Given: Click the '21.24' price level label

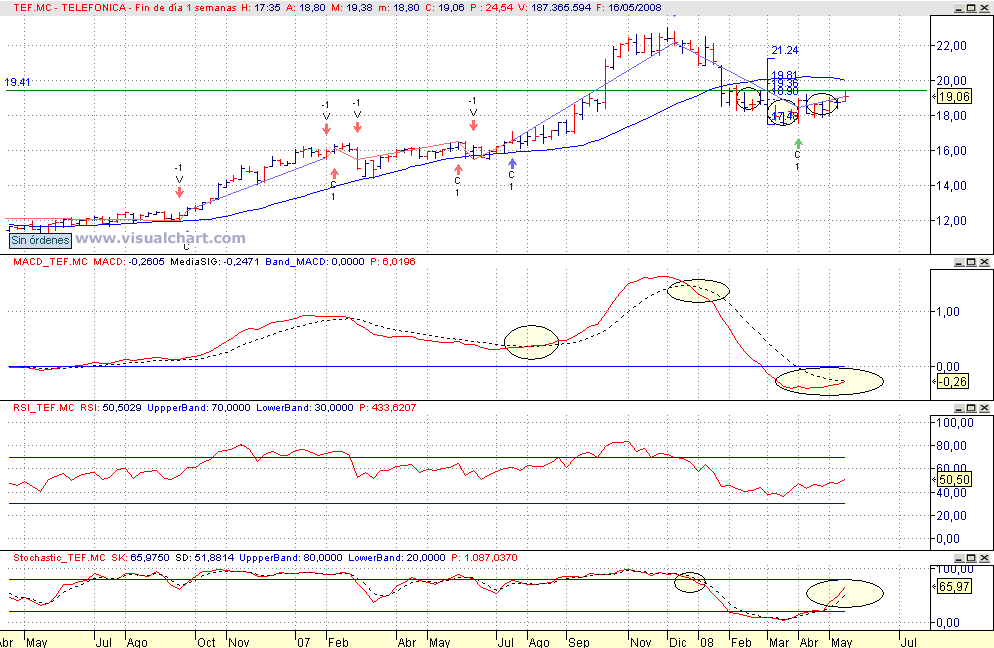Looking at the screenshot, I should click(785, 50).
